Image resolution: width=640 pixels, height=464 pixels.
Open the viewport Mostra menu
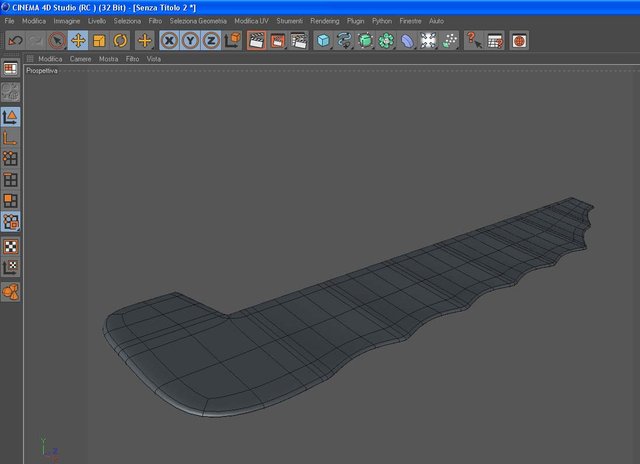pyautogui.click(x=109, y=59)
